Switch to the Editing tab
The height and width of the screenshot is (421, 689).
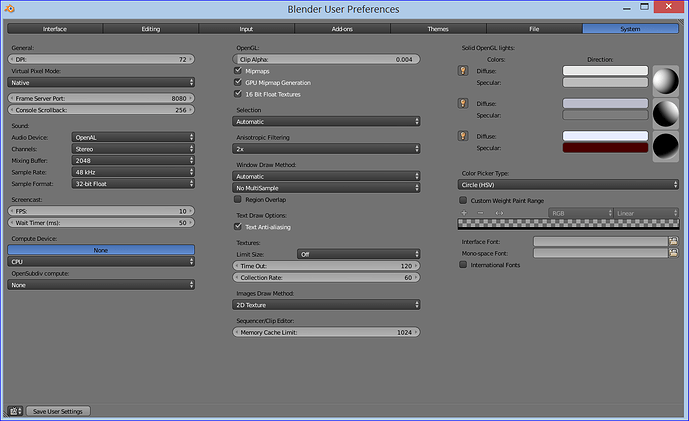[151, 29]
